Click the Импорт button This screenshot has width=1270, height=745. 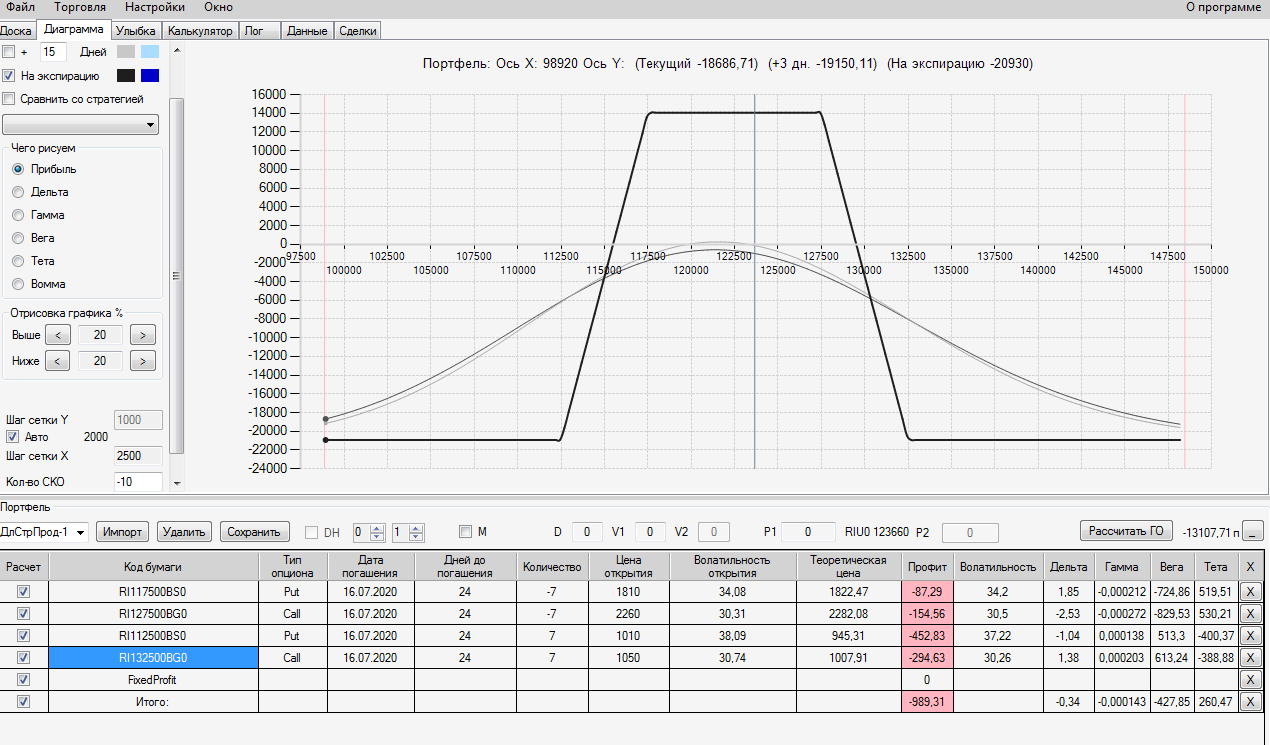[123, 532]
